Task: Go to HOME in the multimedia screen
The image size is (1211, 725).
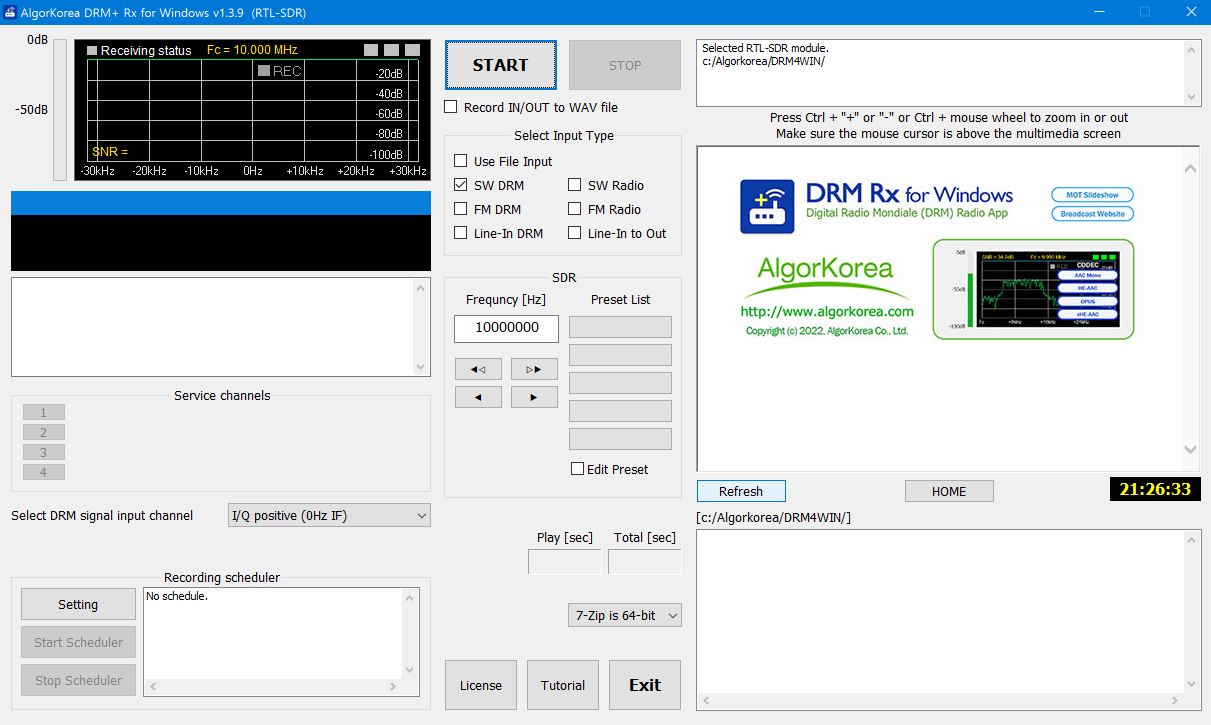Action: click(x=949, y=491)
